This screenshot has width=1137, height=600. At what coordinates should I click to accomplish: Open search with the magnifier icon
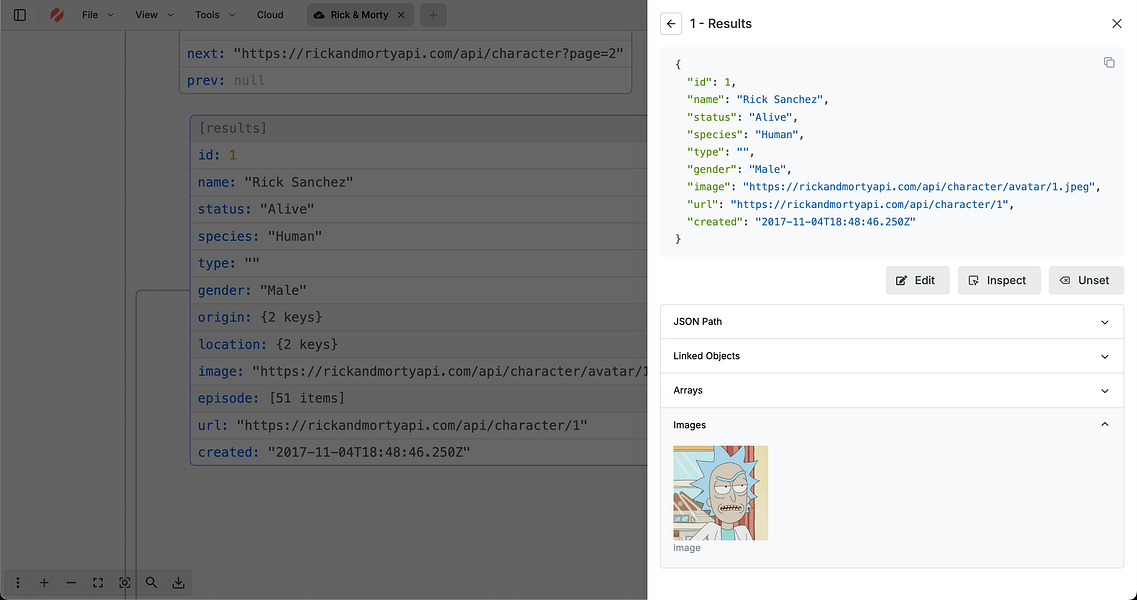tap(151, 582)
